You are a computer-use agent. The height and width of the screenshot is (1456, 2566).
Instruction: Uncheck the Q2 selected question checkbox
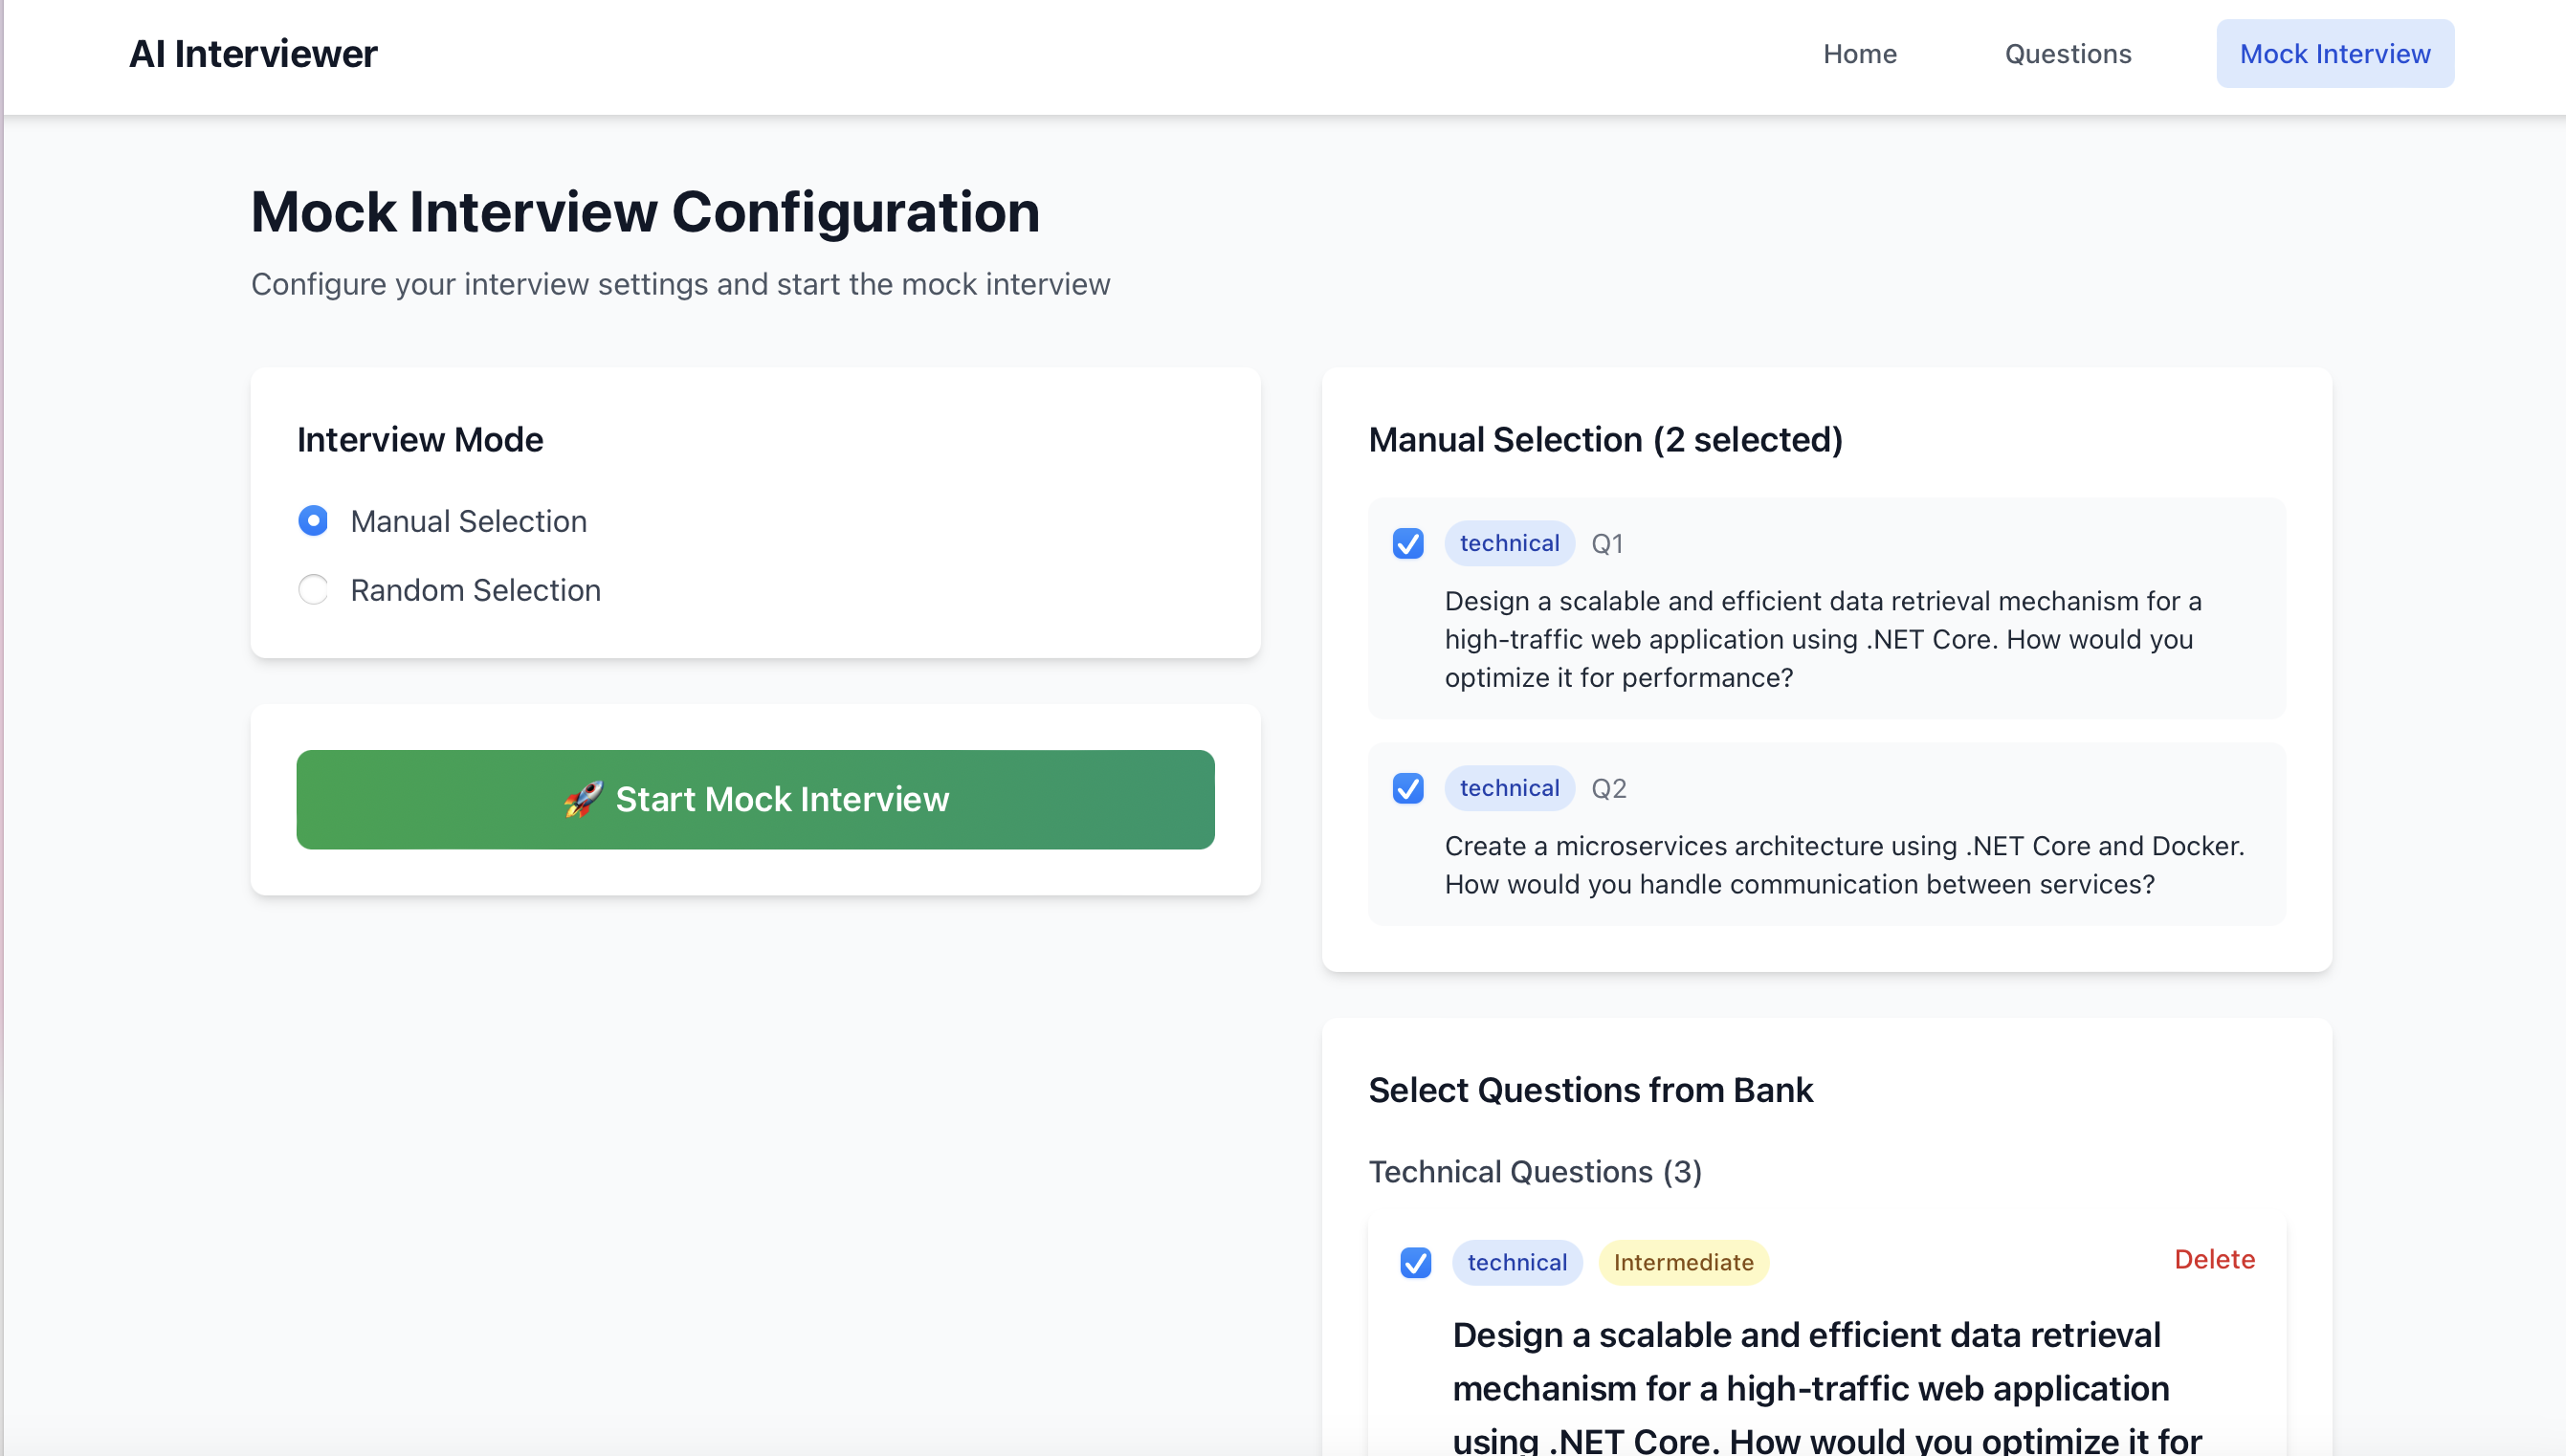[x=1408, y=789]
